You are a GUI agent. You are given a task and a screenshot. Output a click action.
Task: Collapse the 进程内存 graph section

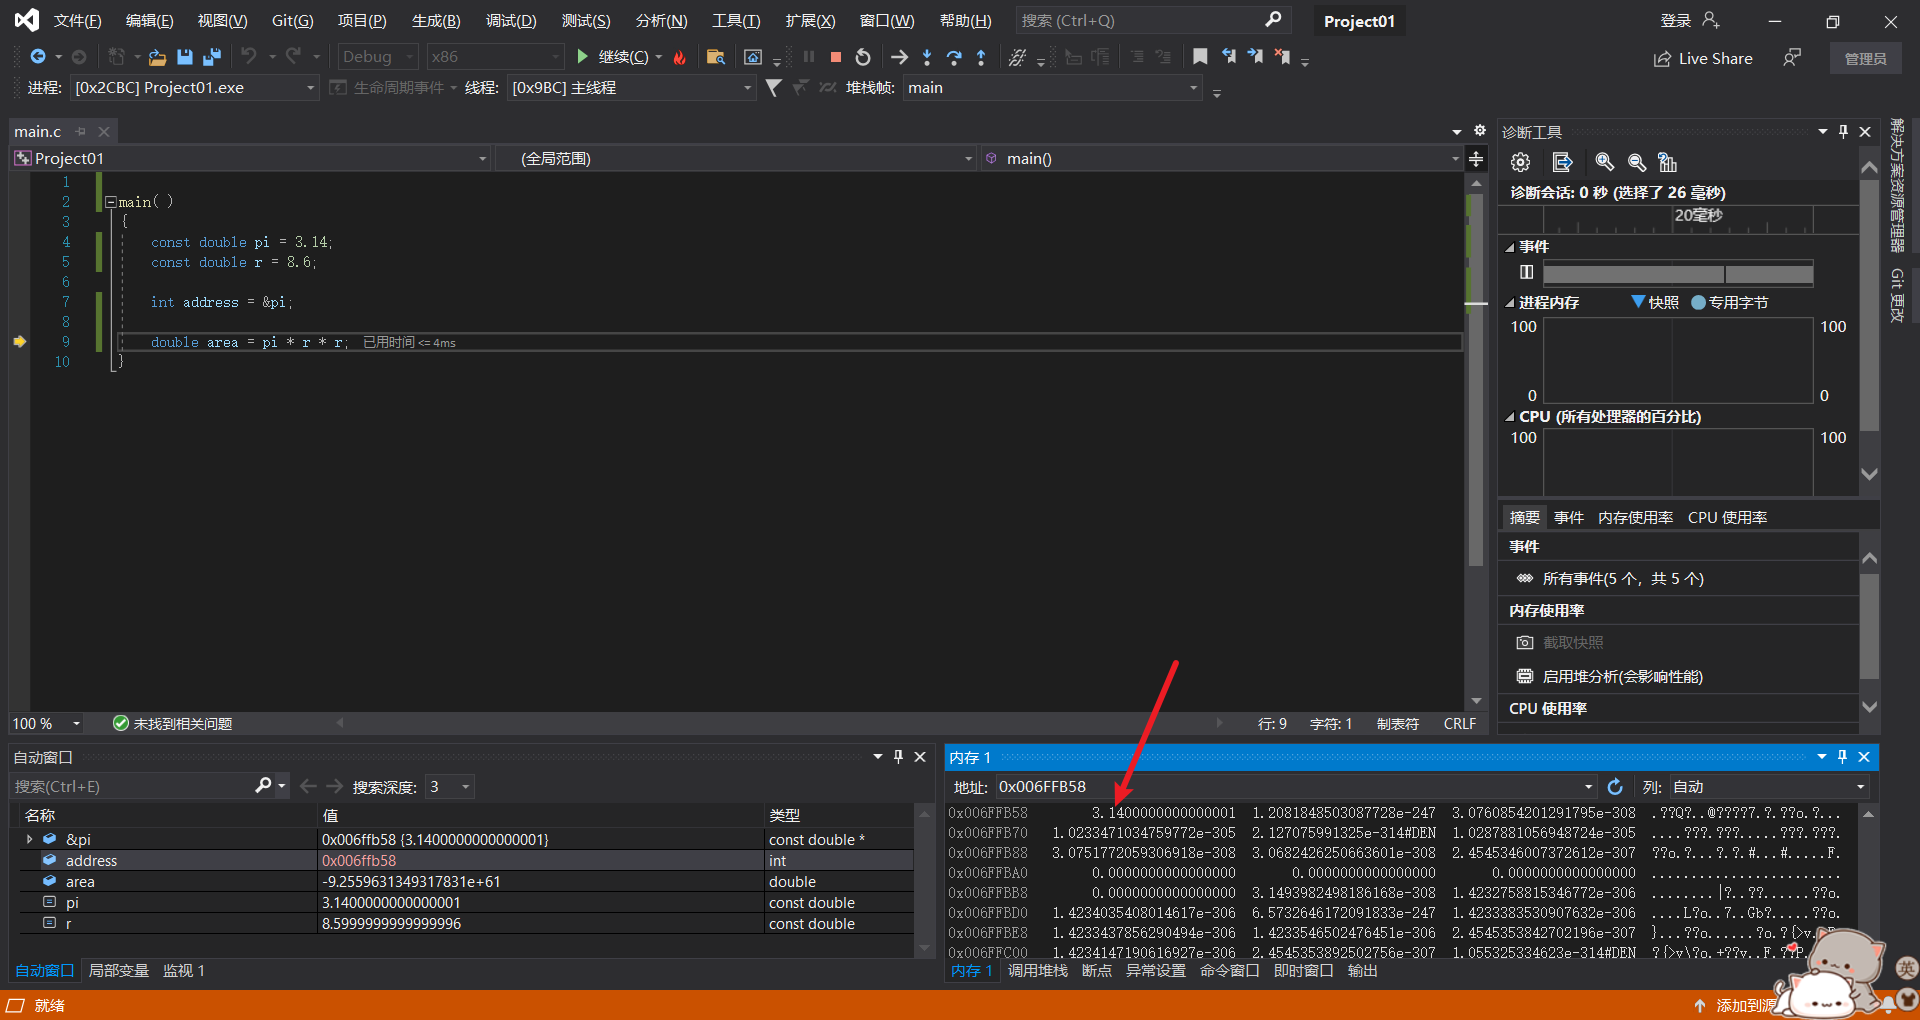pos(1510,303)
